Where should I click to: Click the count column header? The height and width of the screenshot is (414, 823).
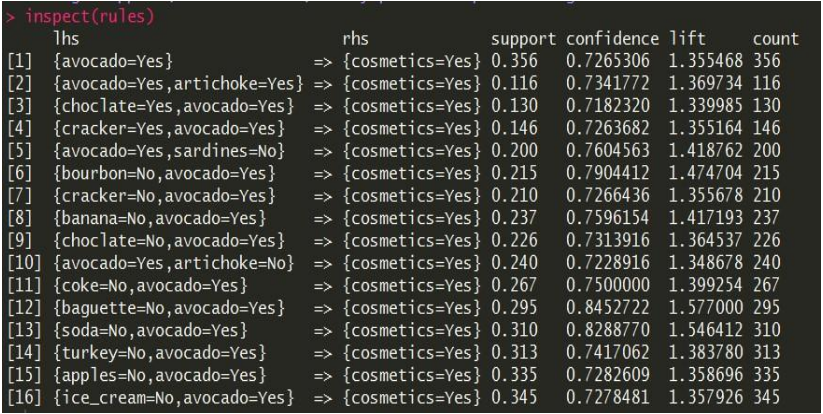(776, 39)
